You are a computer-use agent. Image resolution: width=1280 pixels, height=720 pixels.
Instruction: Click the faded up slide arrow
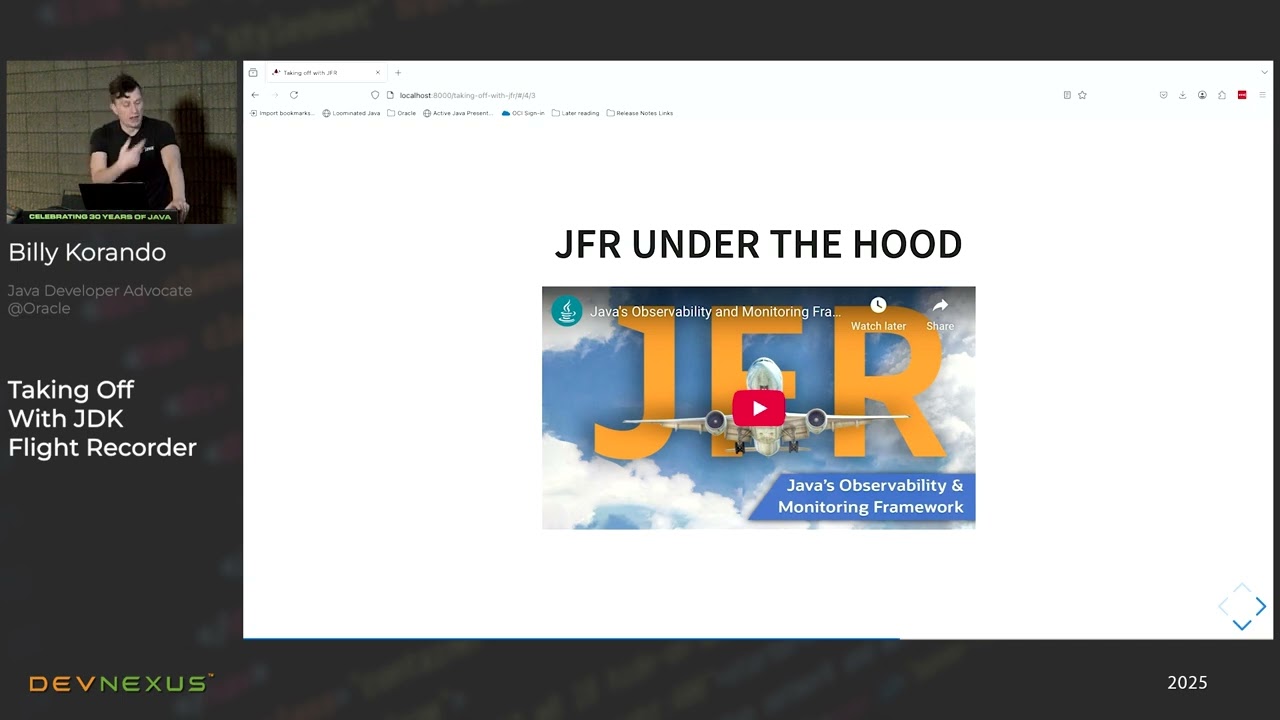point(1242,588)
